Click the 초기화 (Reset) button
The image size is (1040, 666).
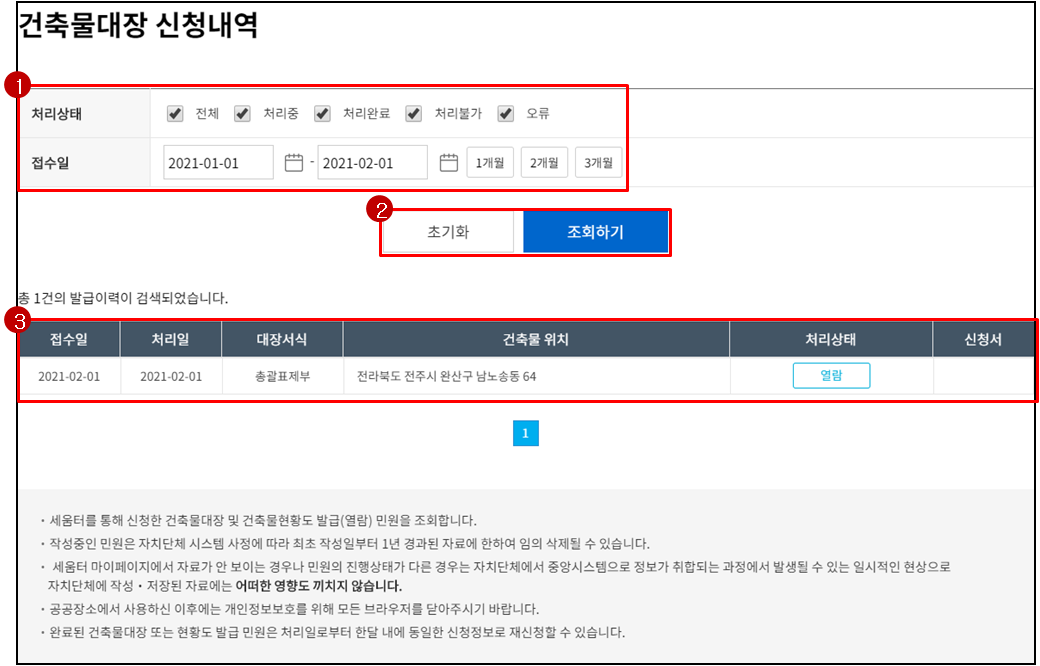coord(448,231)
